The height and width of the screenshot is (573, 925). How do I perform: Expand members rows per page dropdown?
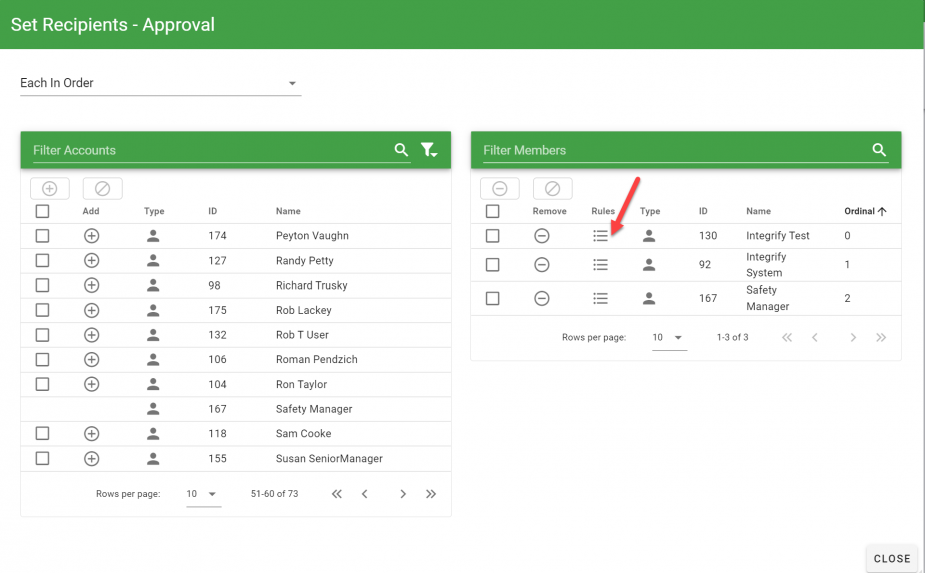(669, 338)
